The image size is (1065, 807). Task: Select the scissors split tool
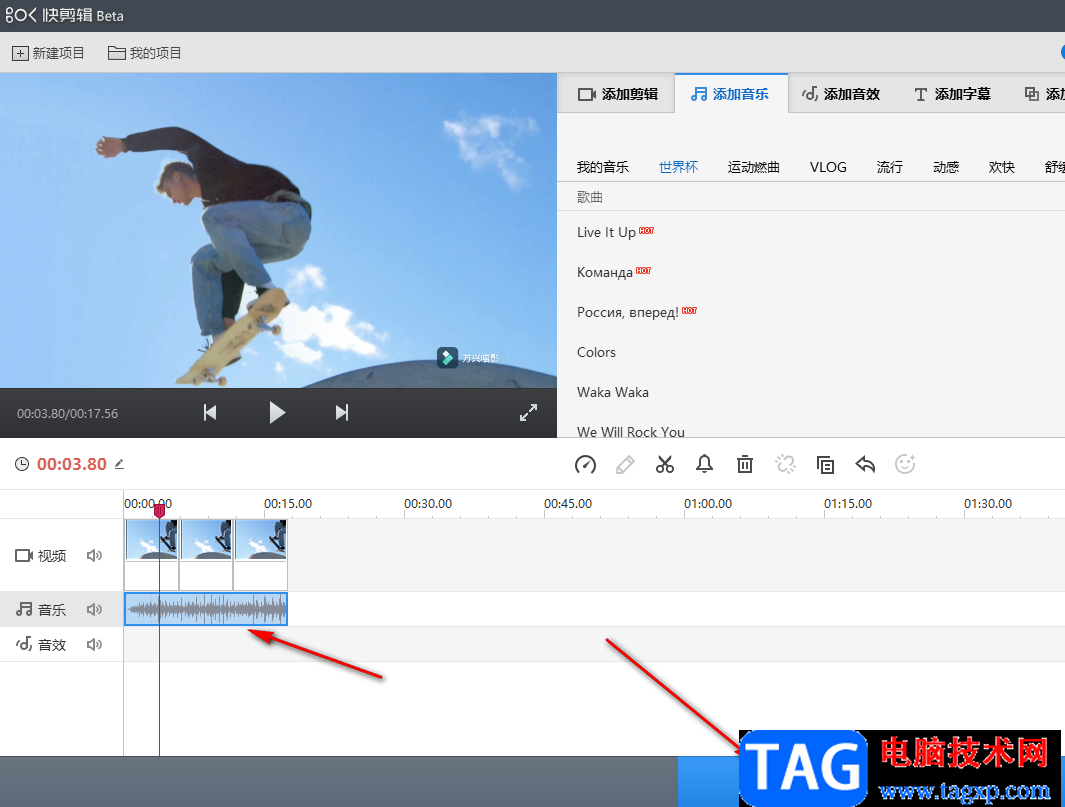665,465
